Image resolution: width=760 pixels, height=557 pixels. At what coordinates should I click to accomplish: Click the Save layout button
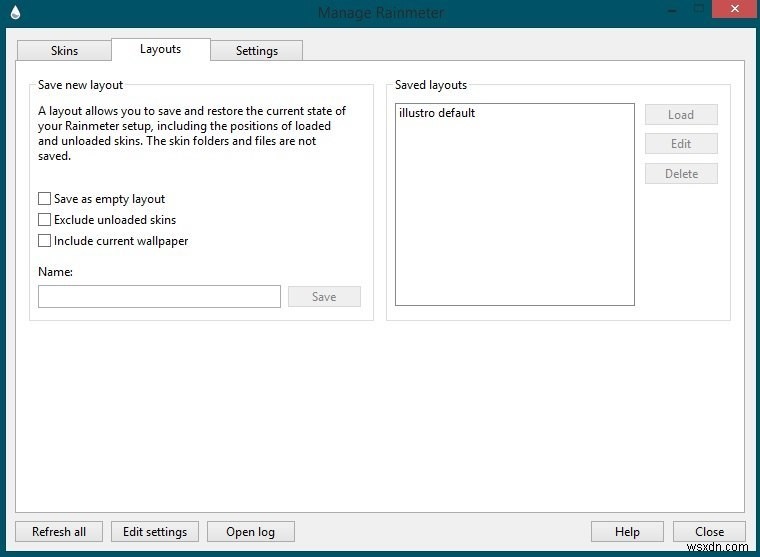[324, 296]
